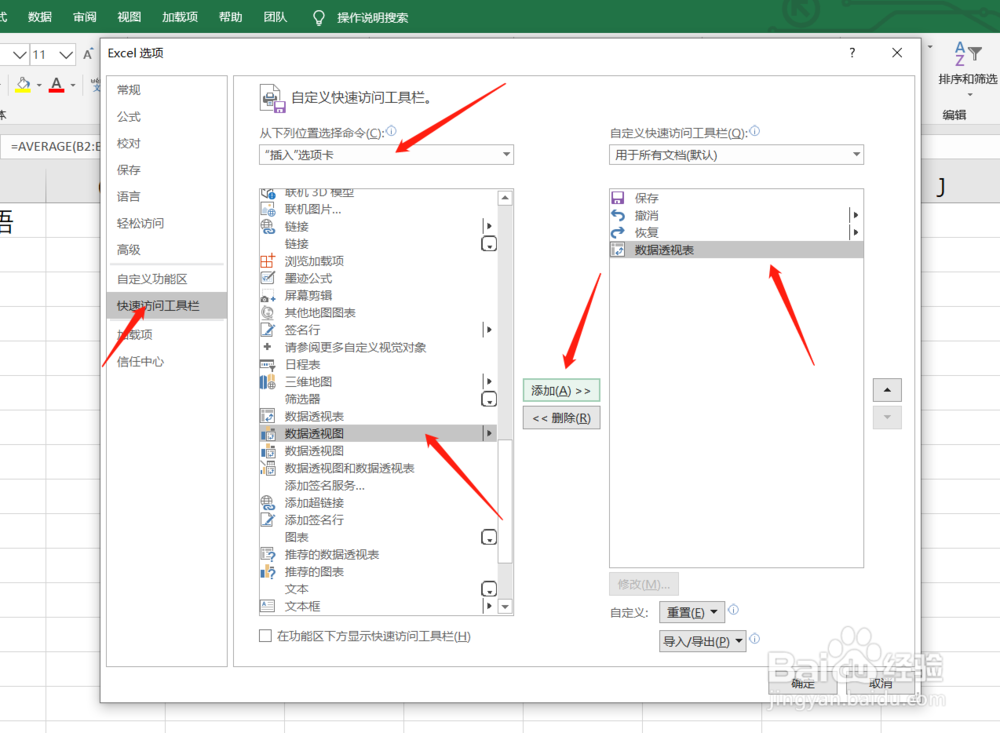Open the 轻松访问 options category
Image resolution: width=1000 pixels, height=733 pixels.
pyautogui.click(x=140, y=223)
